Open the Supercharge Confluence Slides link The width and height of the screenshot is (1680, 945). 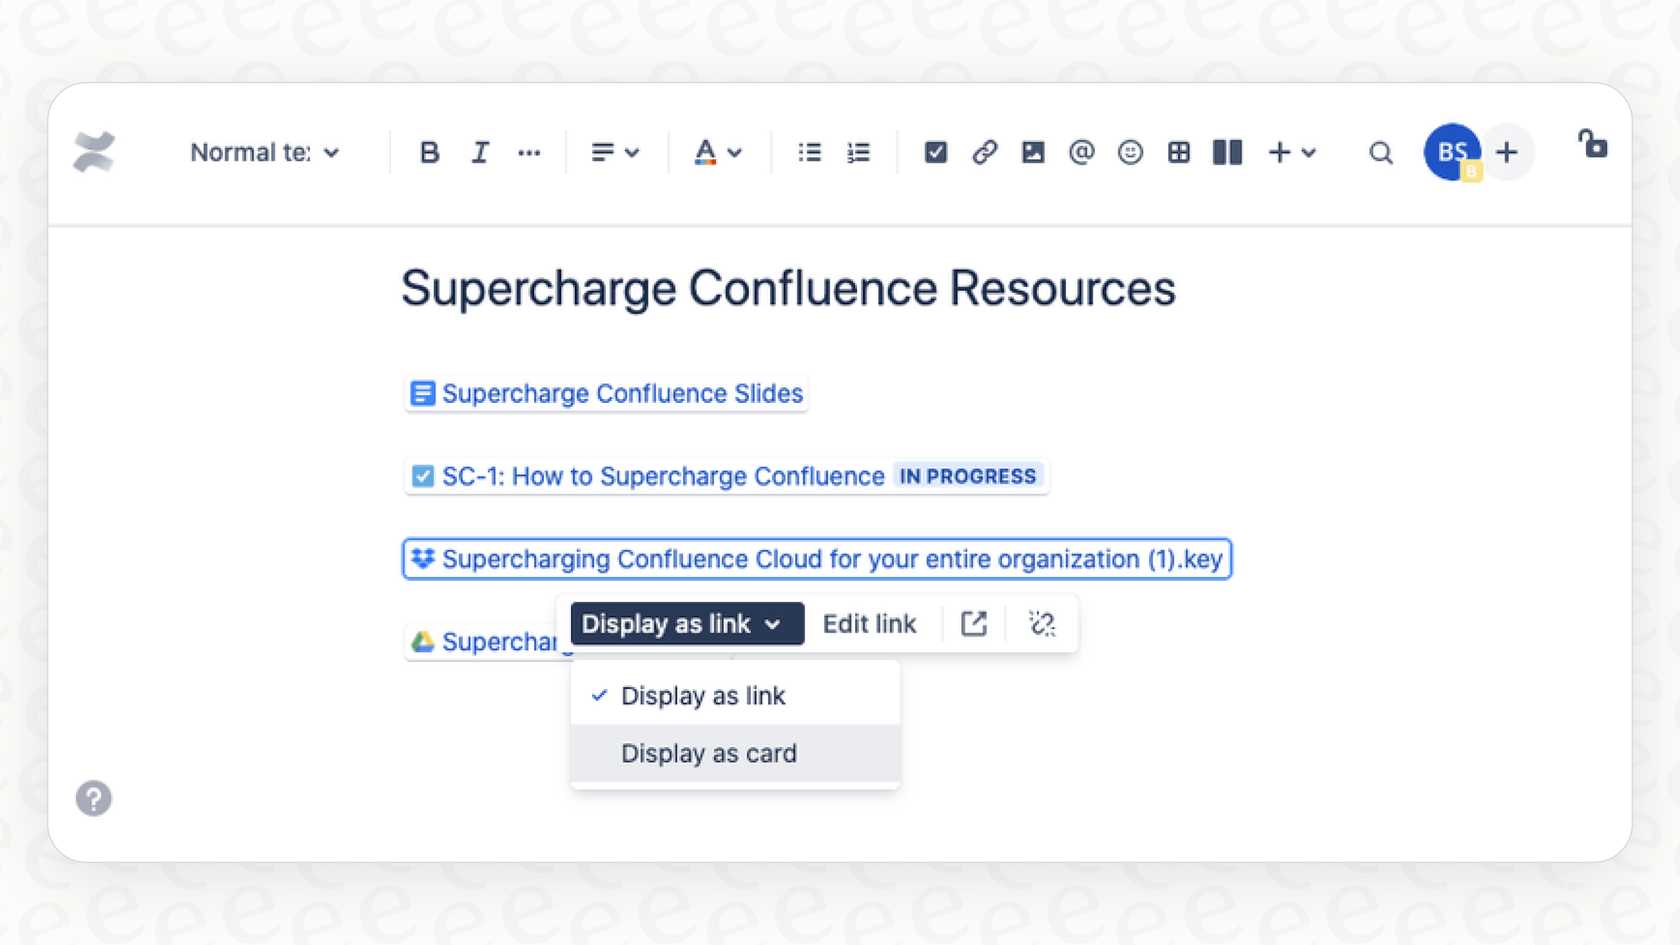pos(621,393)
